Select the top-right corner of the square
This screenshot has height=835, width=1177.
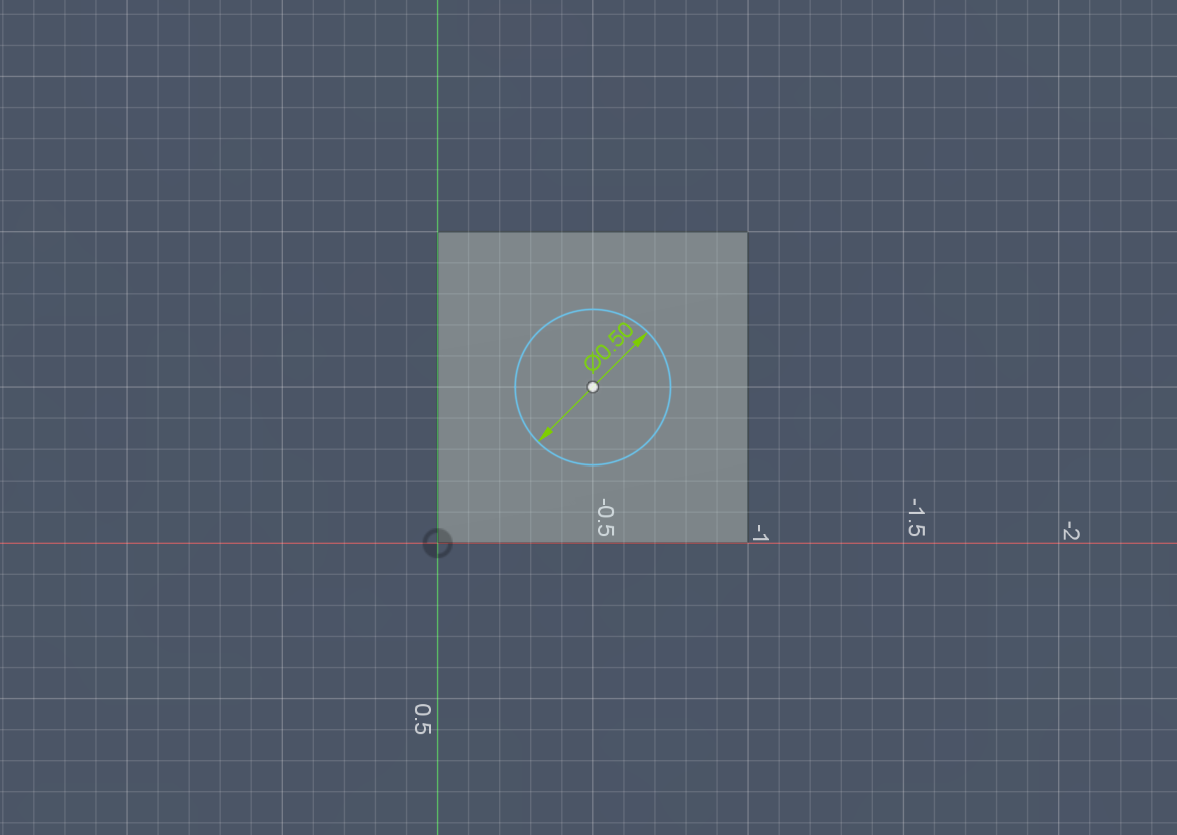coord(747,233)
